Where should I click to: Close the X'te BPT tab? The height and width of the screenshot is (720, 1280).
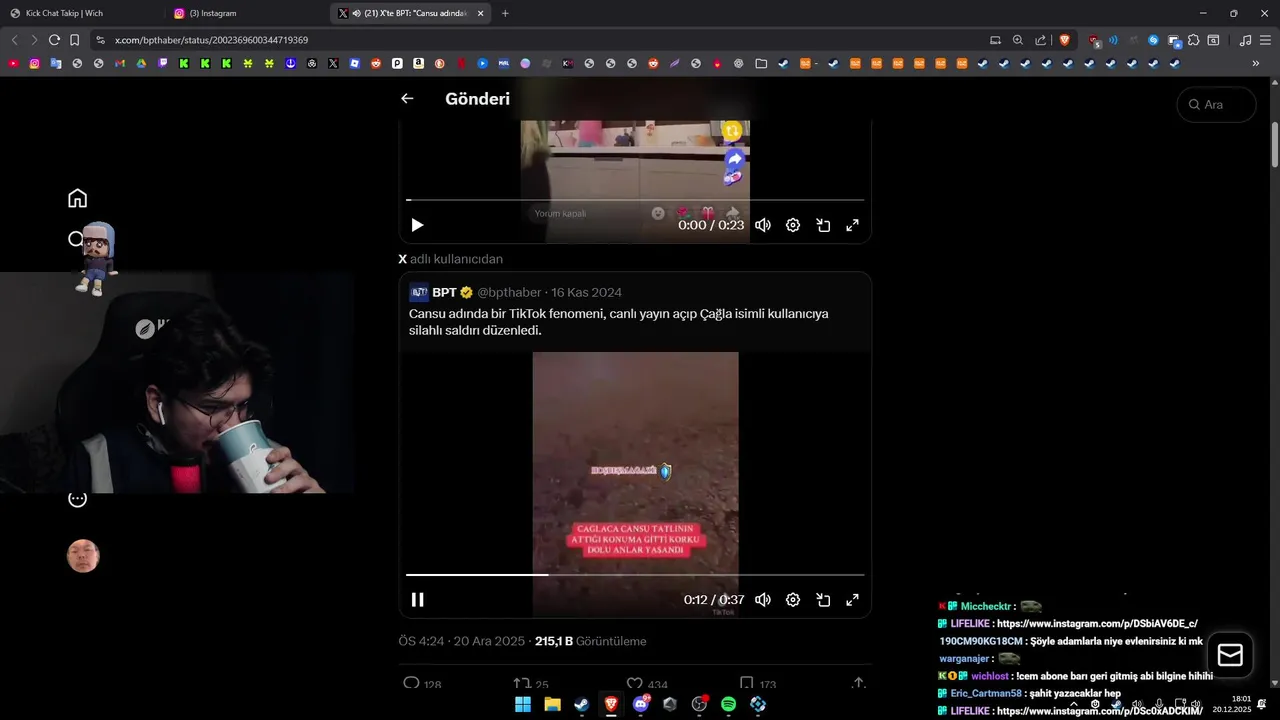point(480,13)
